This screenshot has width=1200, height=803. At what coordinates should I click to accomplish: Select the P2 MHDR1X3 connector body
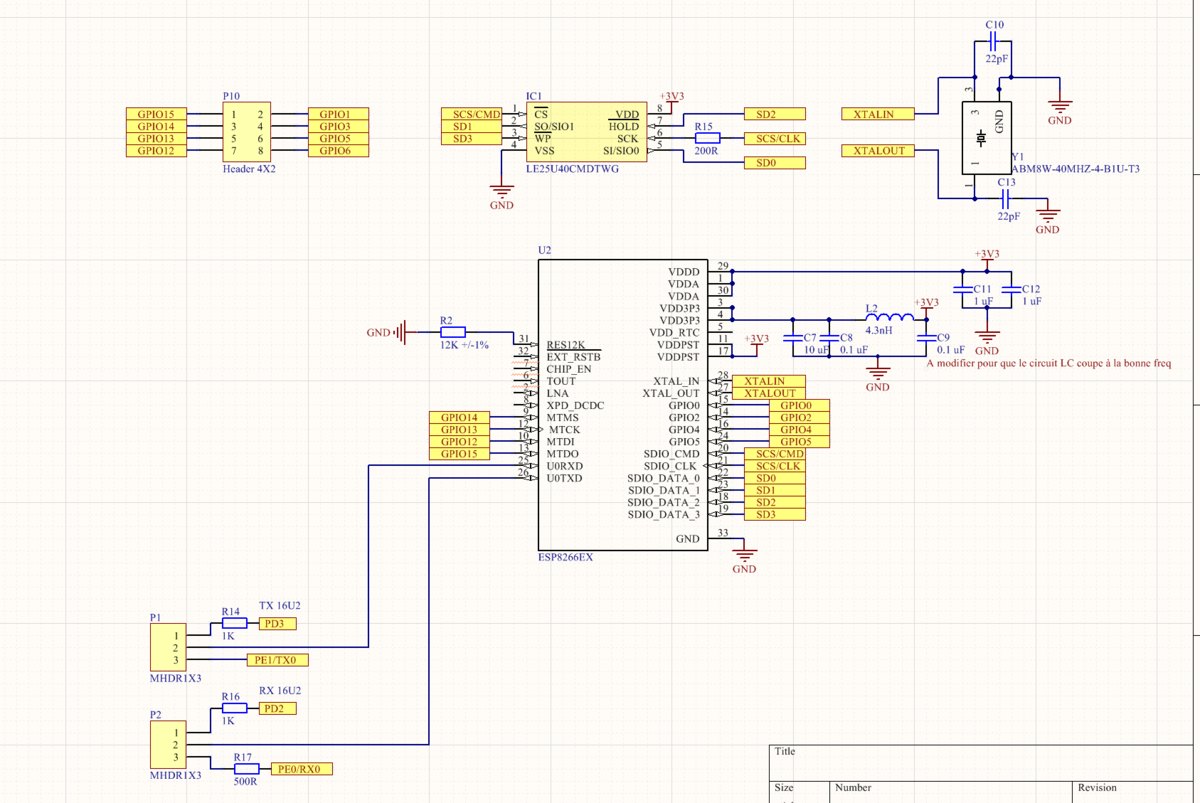click(x=166, y=745)
